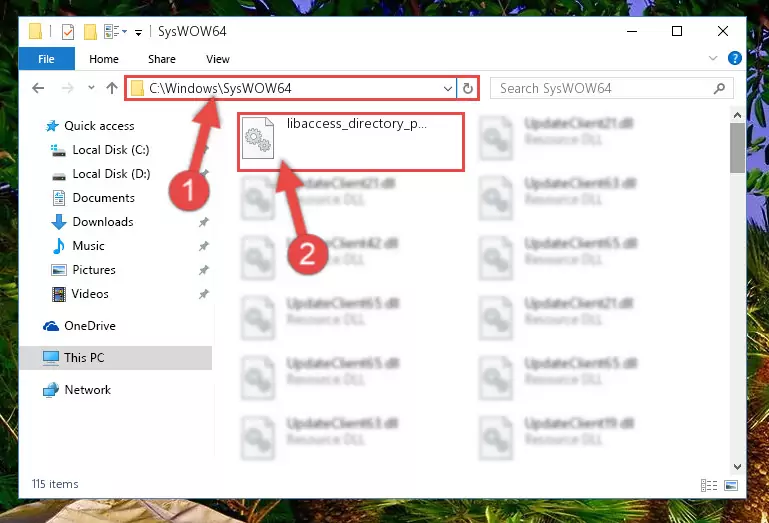Switch to Details view in status bar
769x523 pixels.
pos(709,485)
